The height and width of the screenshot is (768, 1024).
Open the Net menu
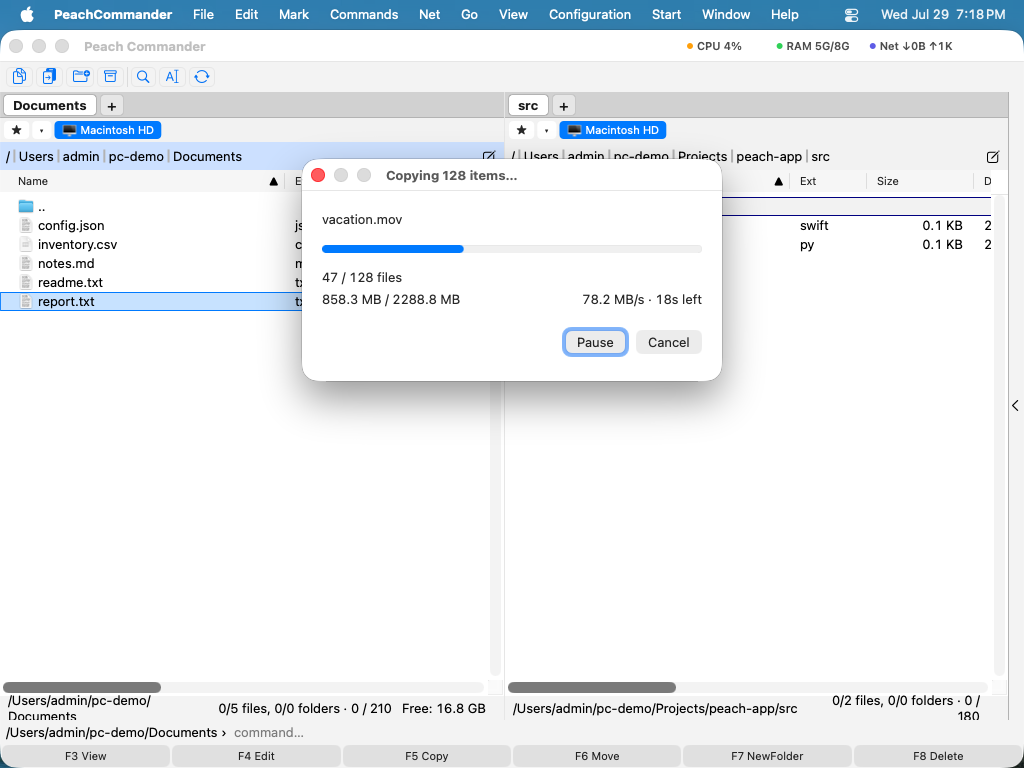click(429, 14)
